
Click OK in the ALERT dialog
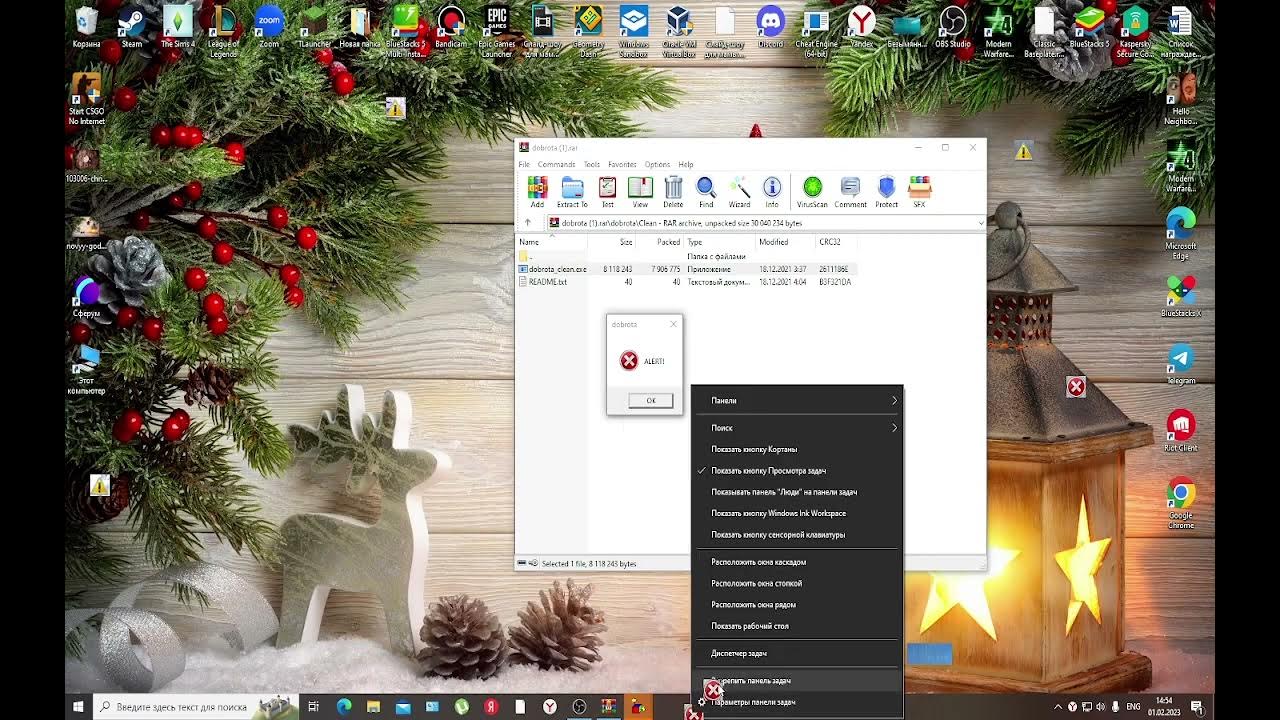coord(650,400)
